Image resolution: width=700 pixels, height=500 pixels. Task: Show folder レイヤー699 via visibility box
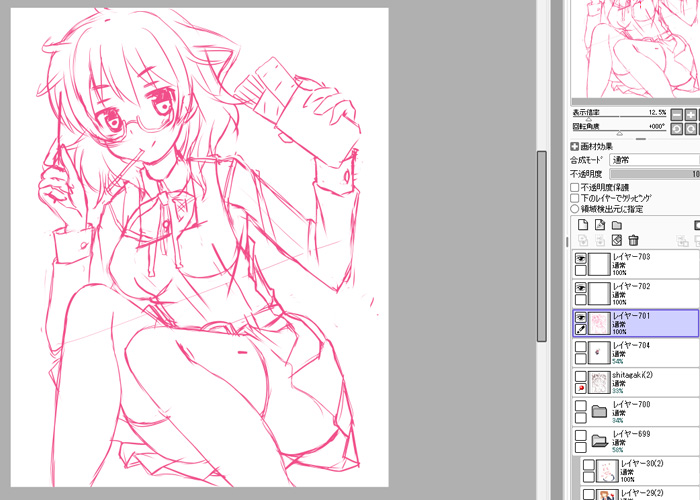click(x=580, y=435)
